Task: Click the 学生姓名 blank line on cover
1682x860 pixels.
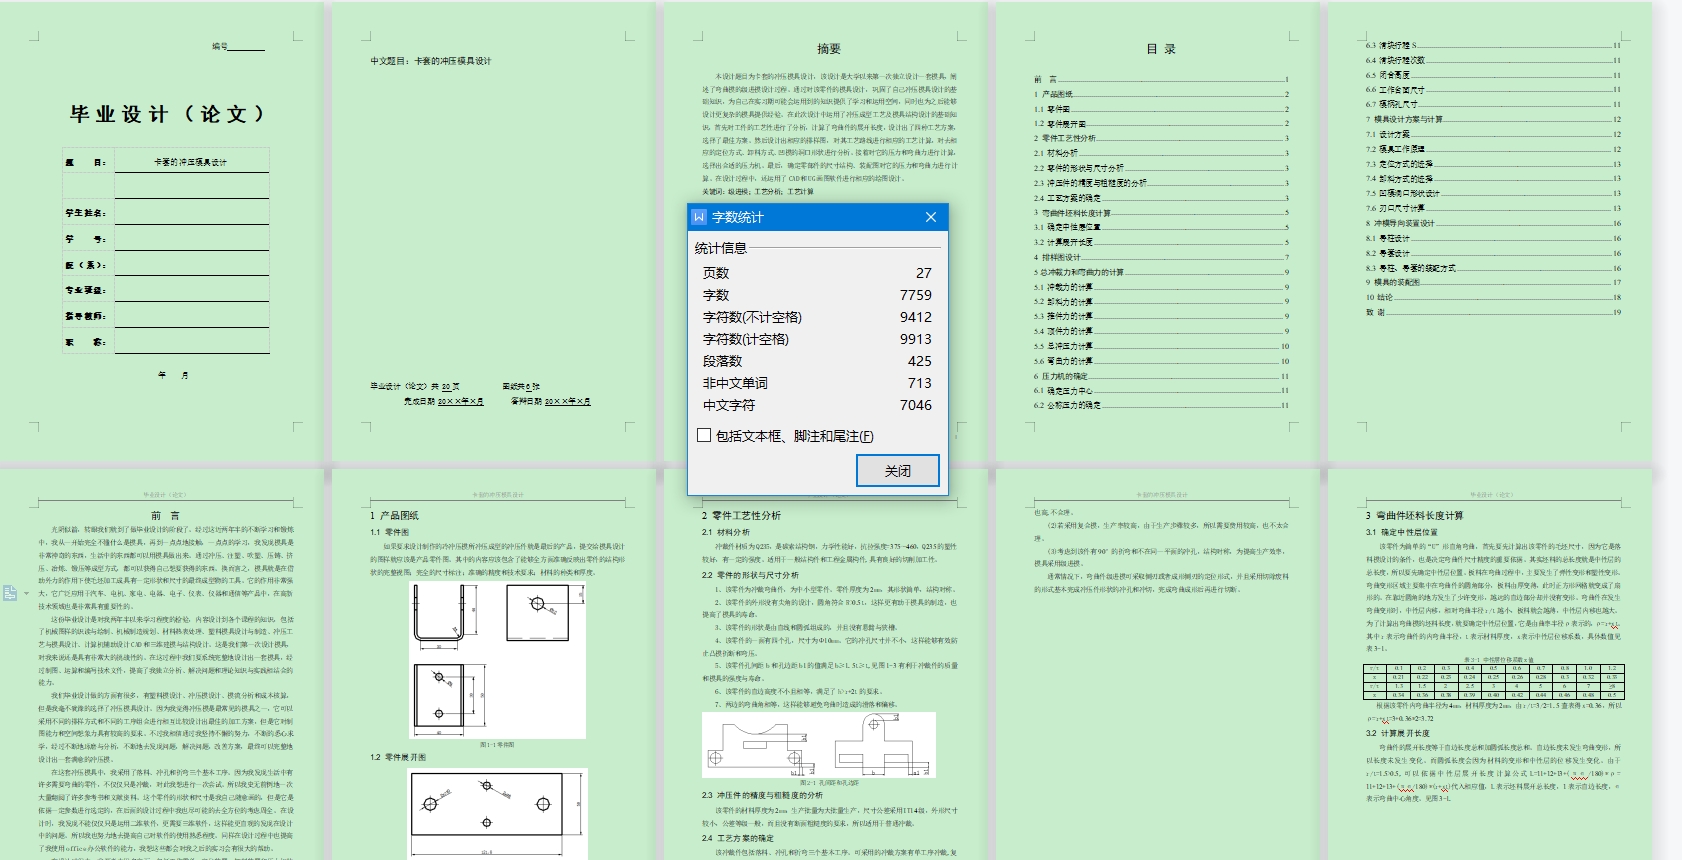Action: coord(191,212)
